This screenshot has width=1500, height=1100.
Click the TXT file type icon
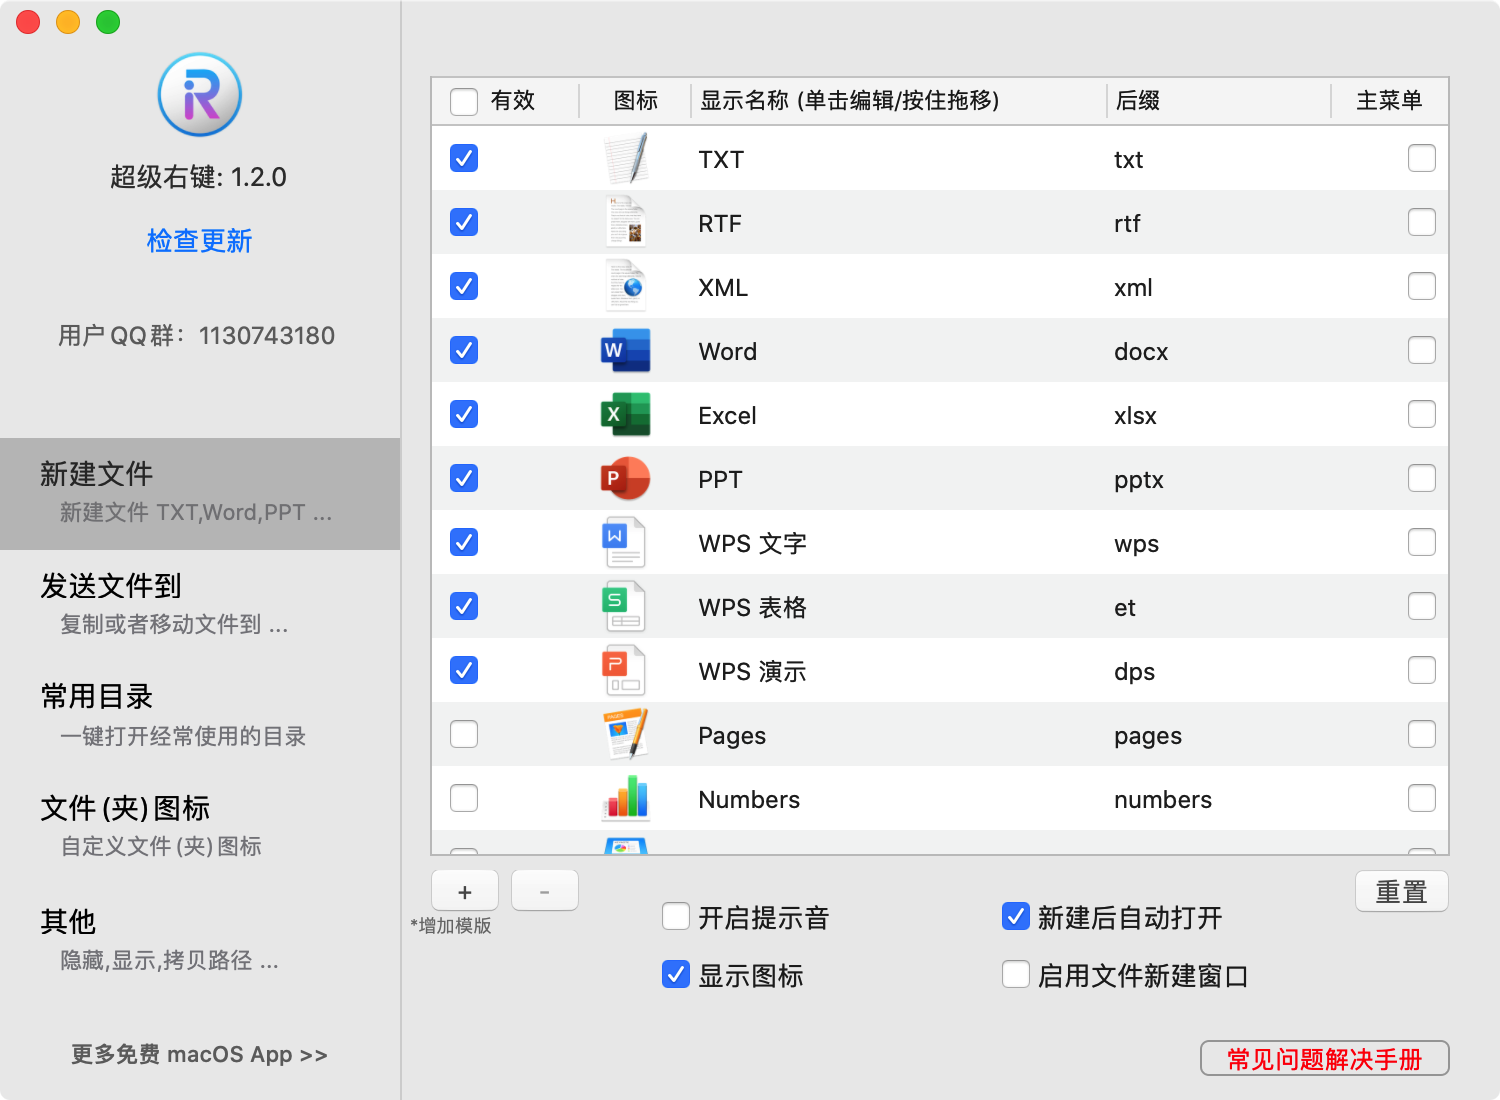[627, 159]
